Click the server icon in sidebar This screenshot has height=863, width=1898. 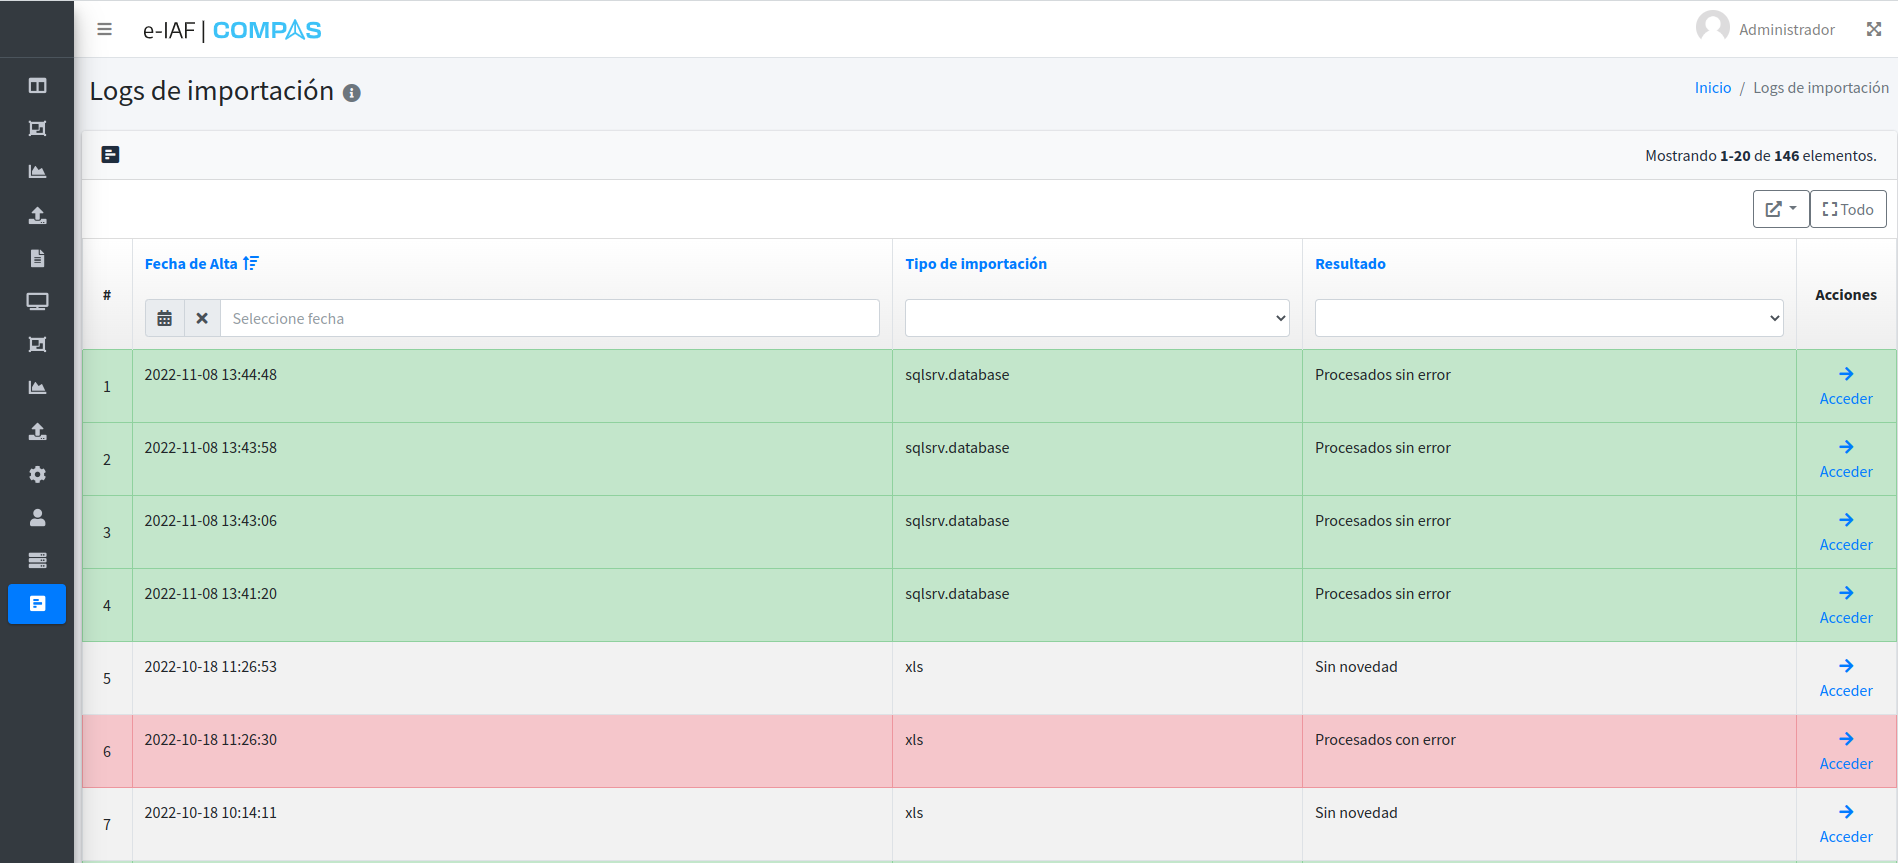tap(37, 560)
